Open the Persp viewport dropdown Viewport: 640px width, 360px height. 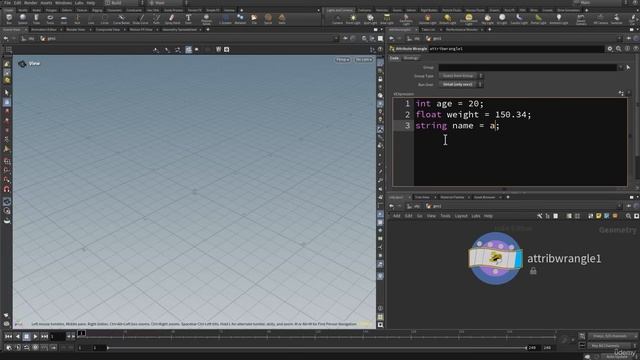pyautogui.click(x=342, y=60)
